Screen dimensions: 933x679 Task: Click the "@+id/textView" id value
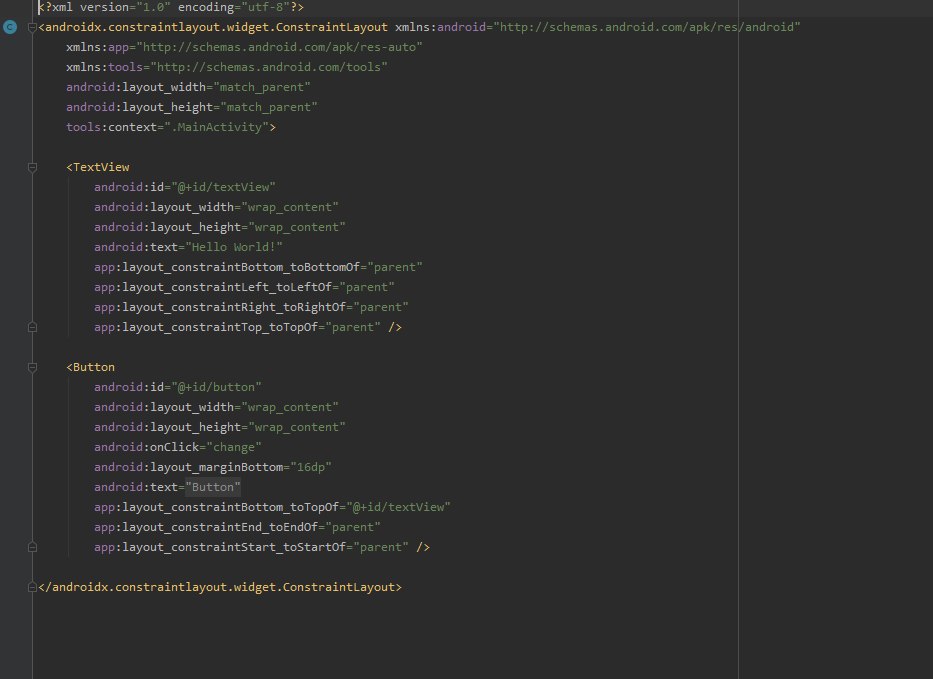click(x=223, y=187)
